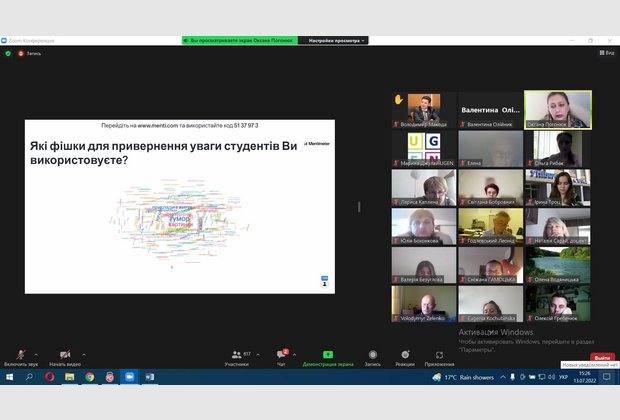This screenshot has width=620, height=420.
Task: Click the green encryption shield icon
Action: 8,53
